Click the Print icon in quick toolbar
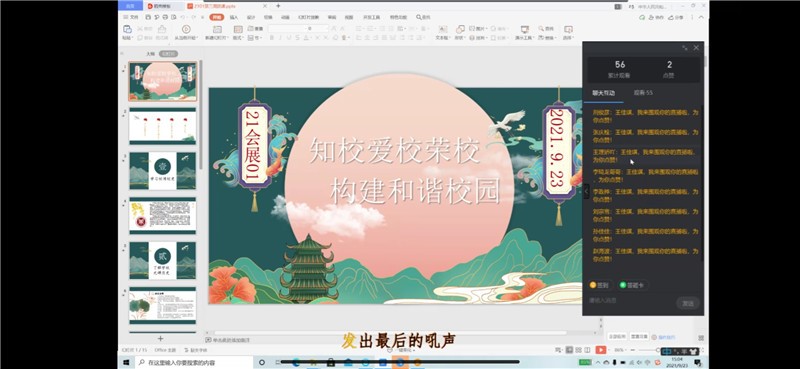800x369 pixels. click(x=164, y=17)
